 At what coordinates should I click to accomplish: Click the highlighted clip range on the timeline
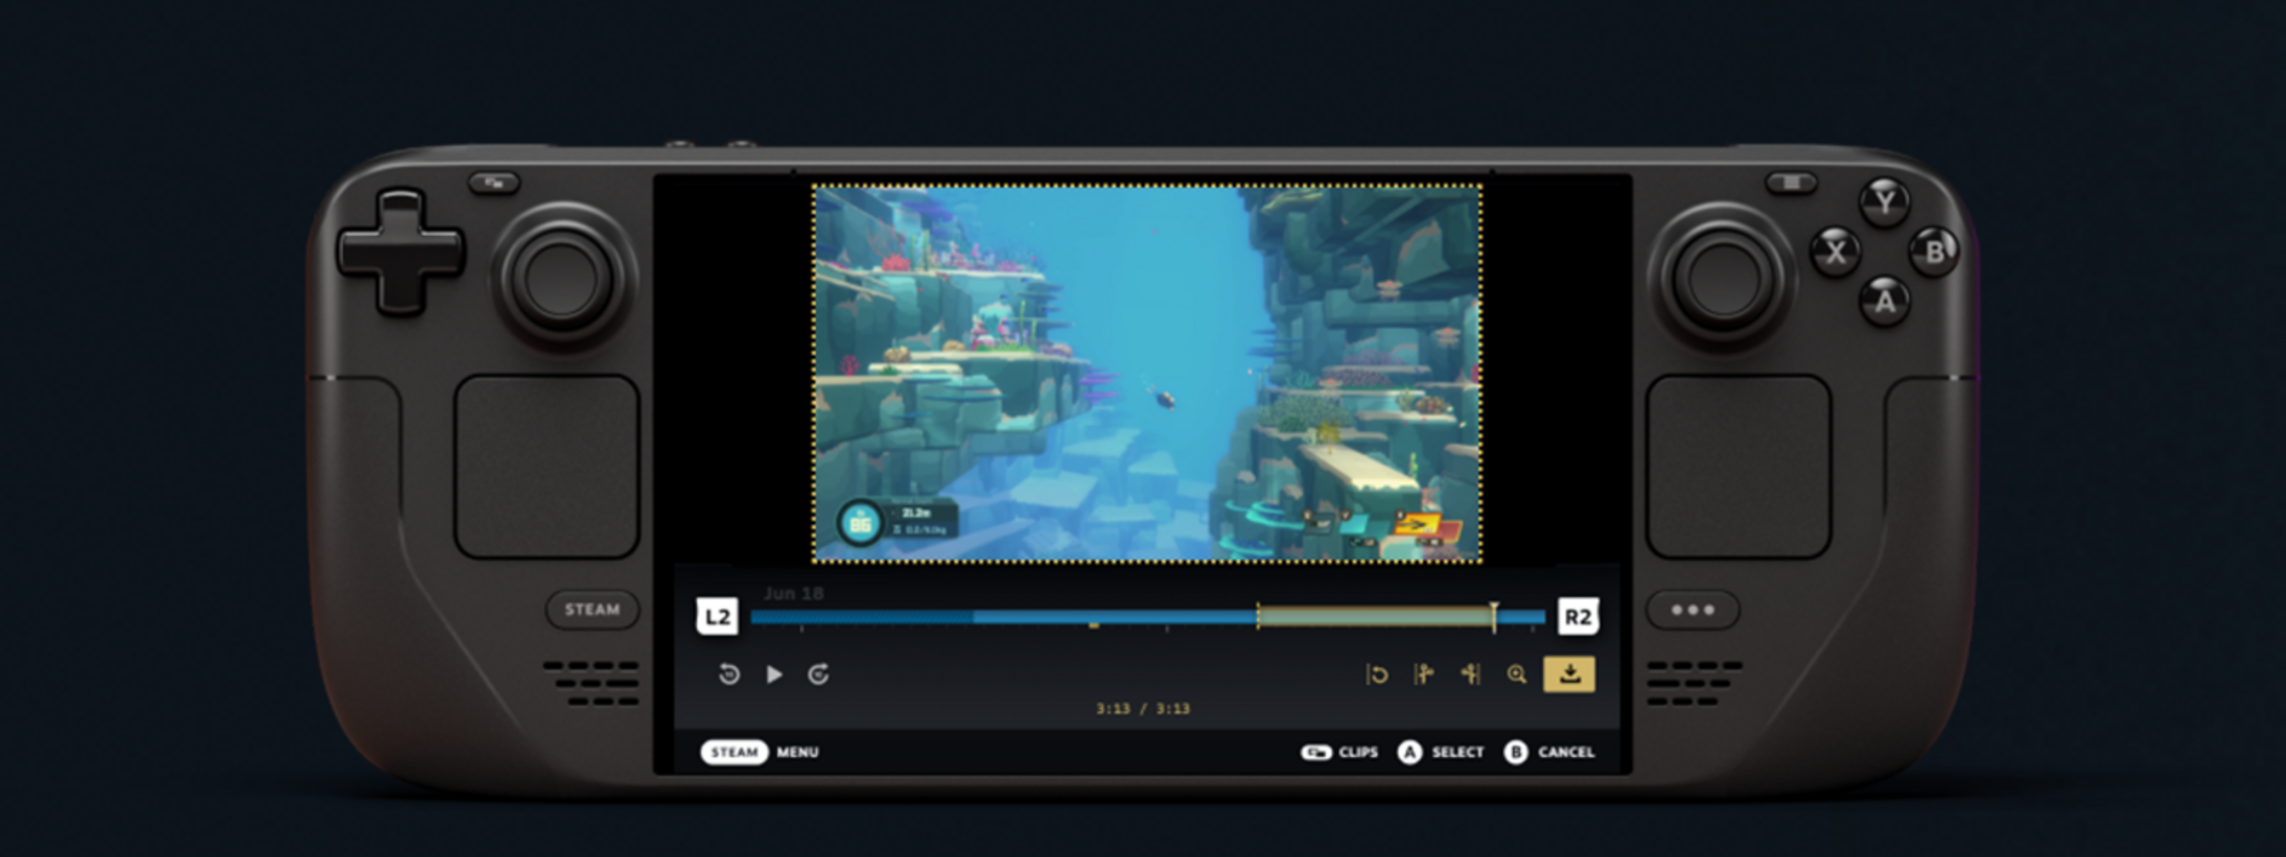[1375, 618]
